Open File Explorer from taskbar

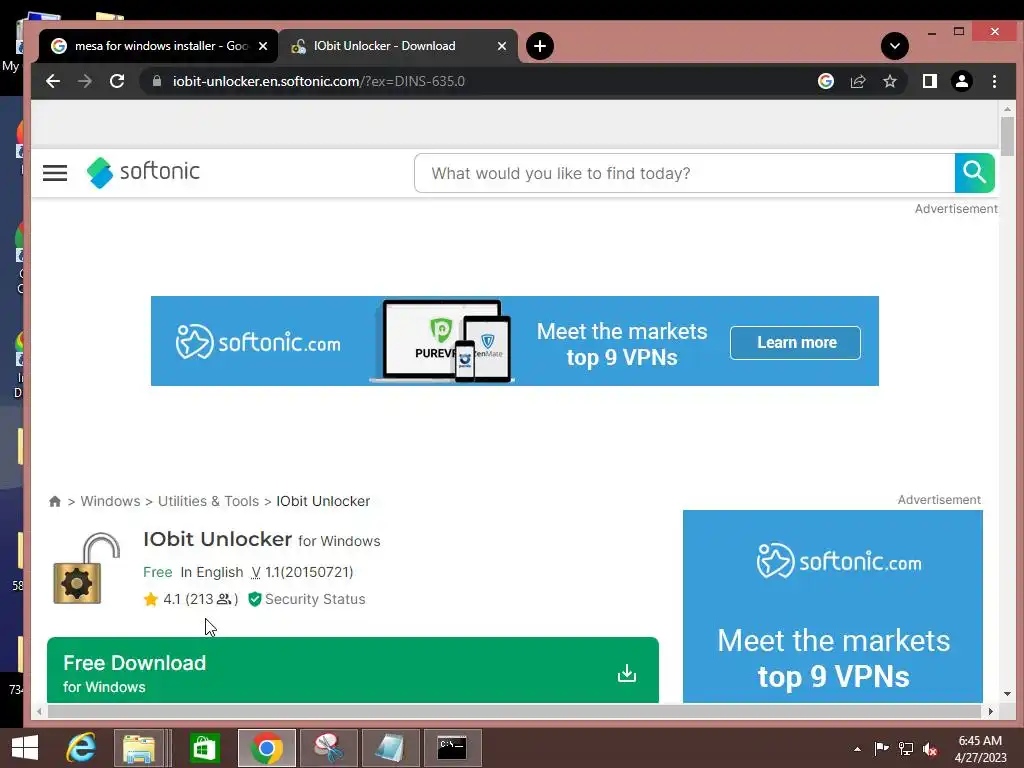(139, 748)
